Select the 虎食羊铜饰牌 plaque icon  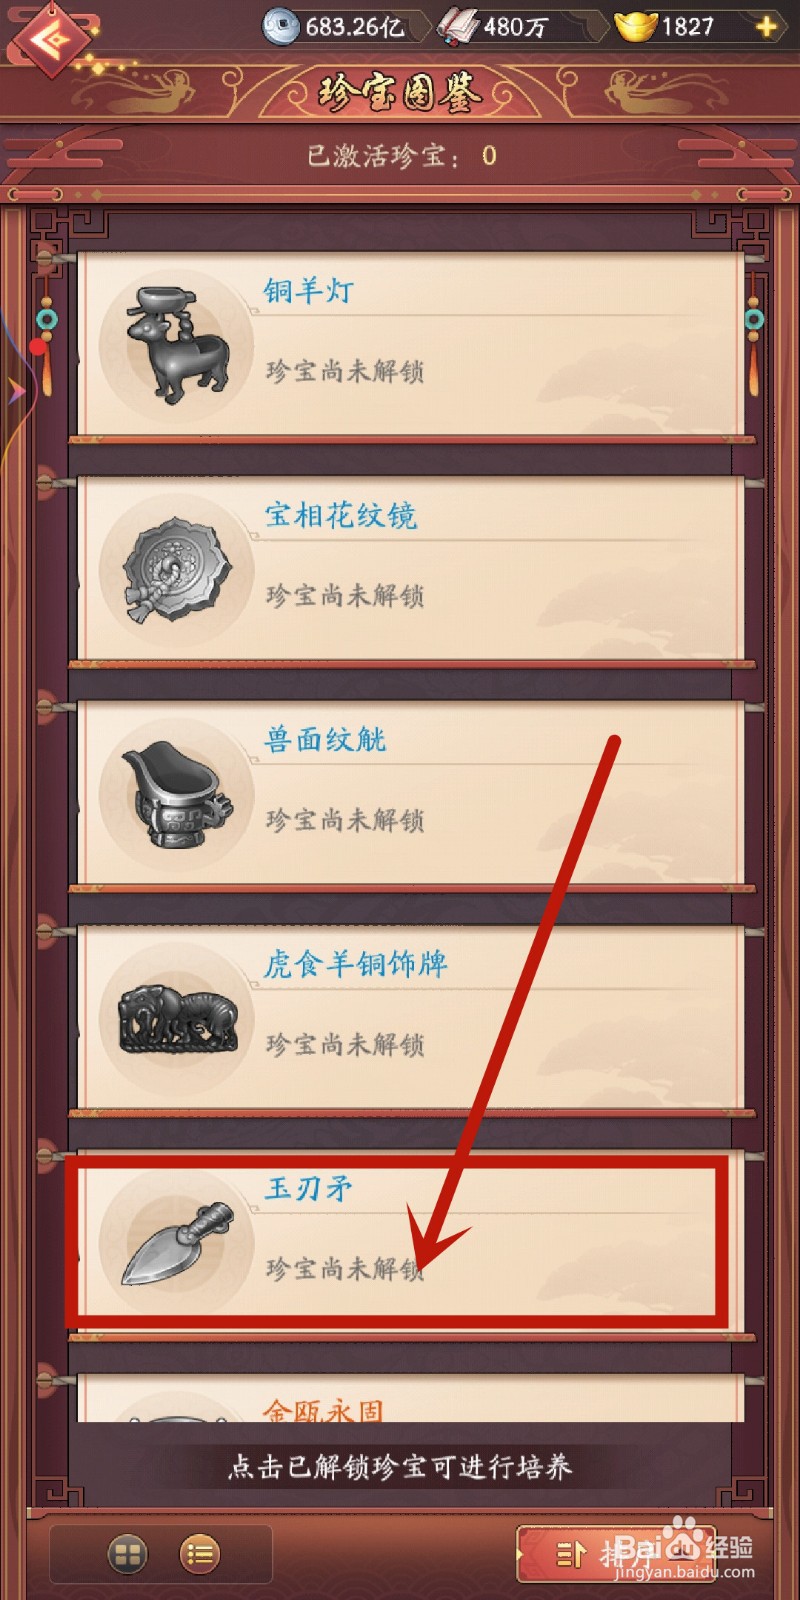pyautogui.click(x=178, y=1019)
